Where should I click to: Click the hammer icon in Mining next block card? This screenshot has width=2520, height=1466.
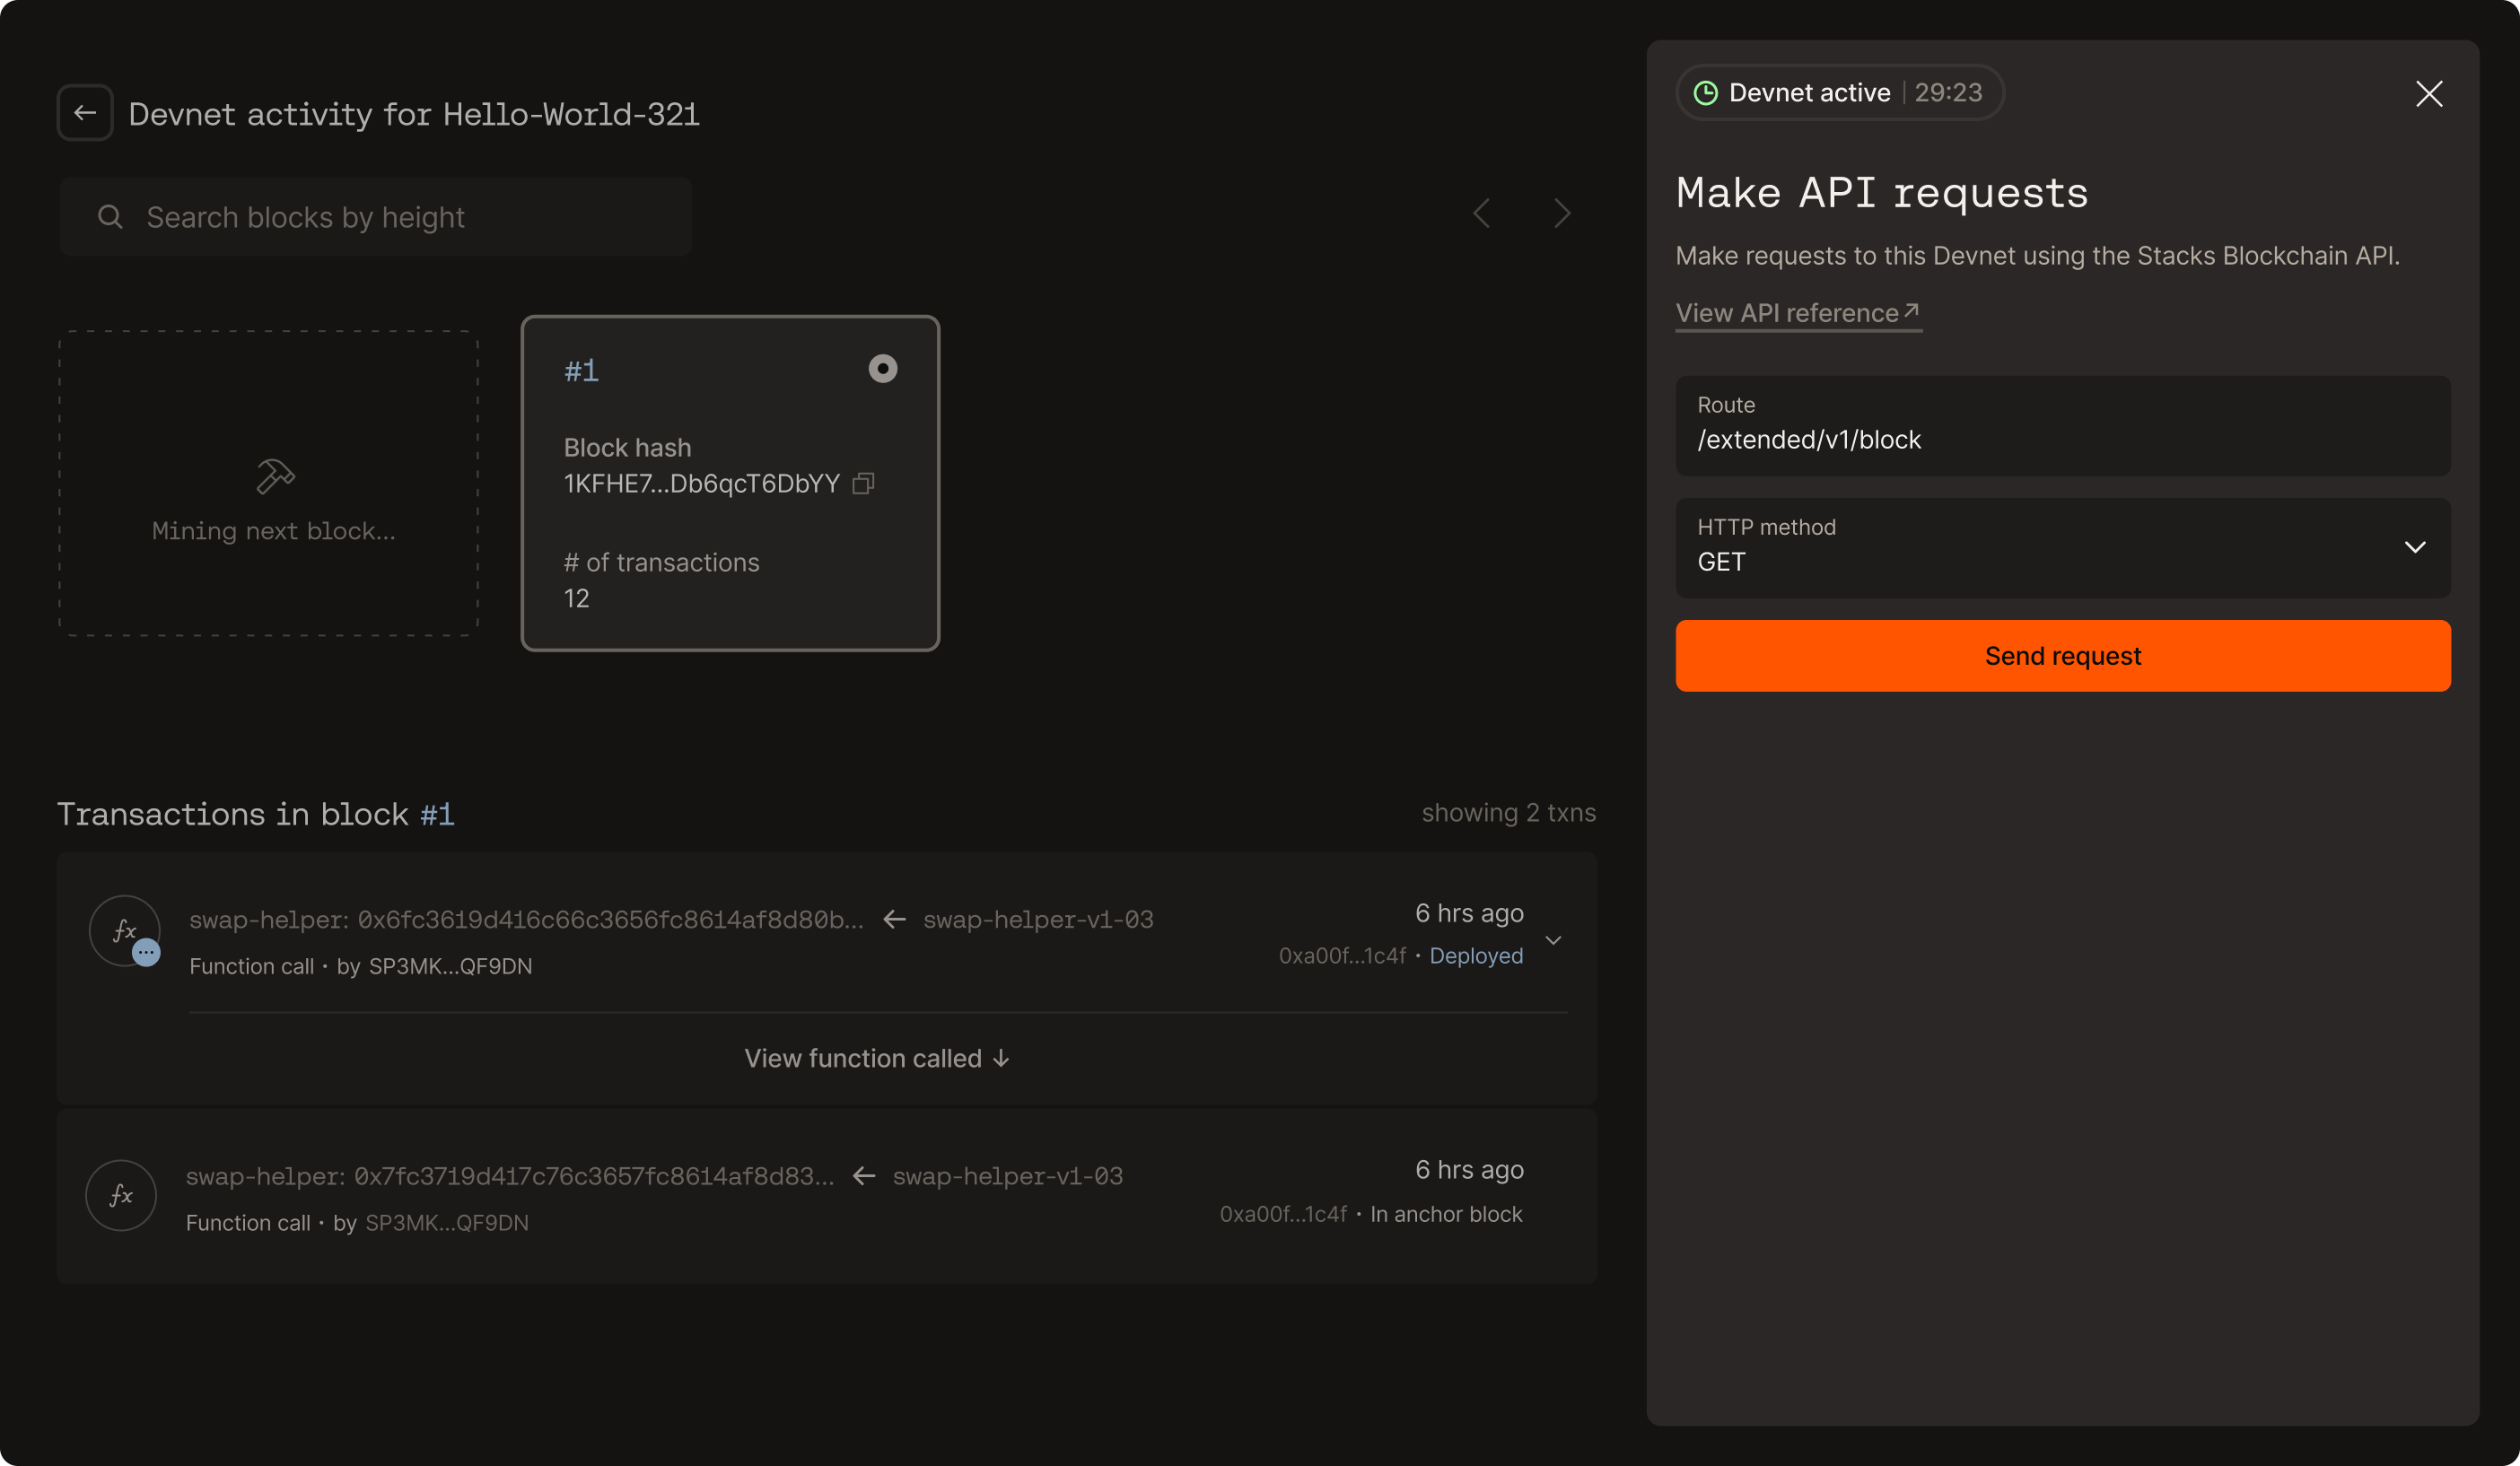click(x=273, y=478)
